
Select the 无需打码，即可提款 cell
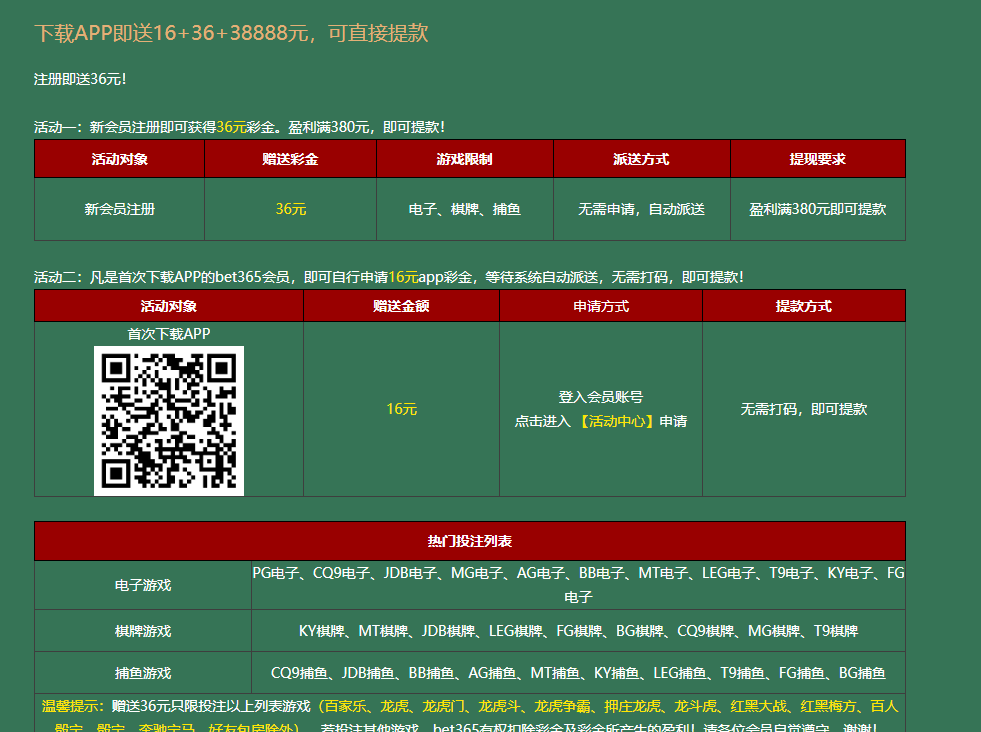coord(803,409)
